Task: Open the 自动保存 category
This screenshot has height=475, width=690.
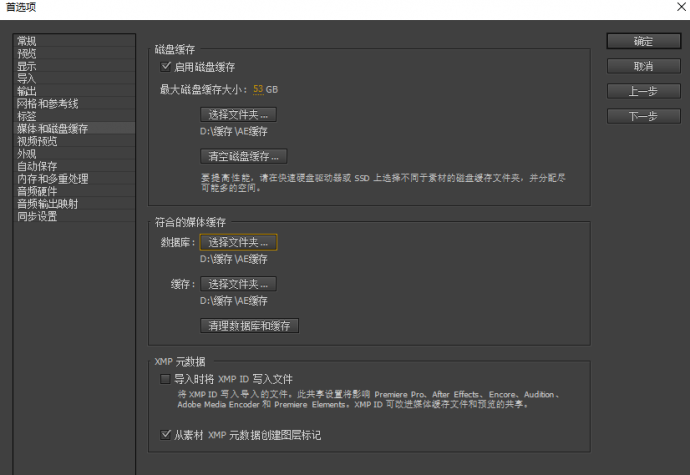Action: (x=39, y=166)
